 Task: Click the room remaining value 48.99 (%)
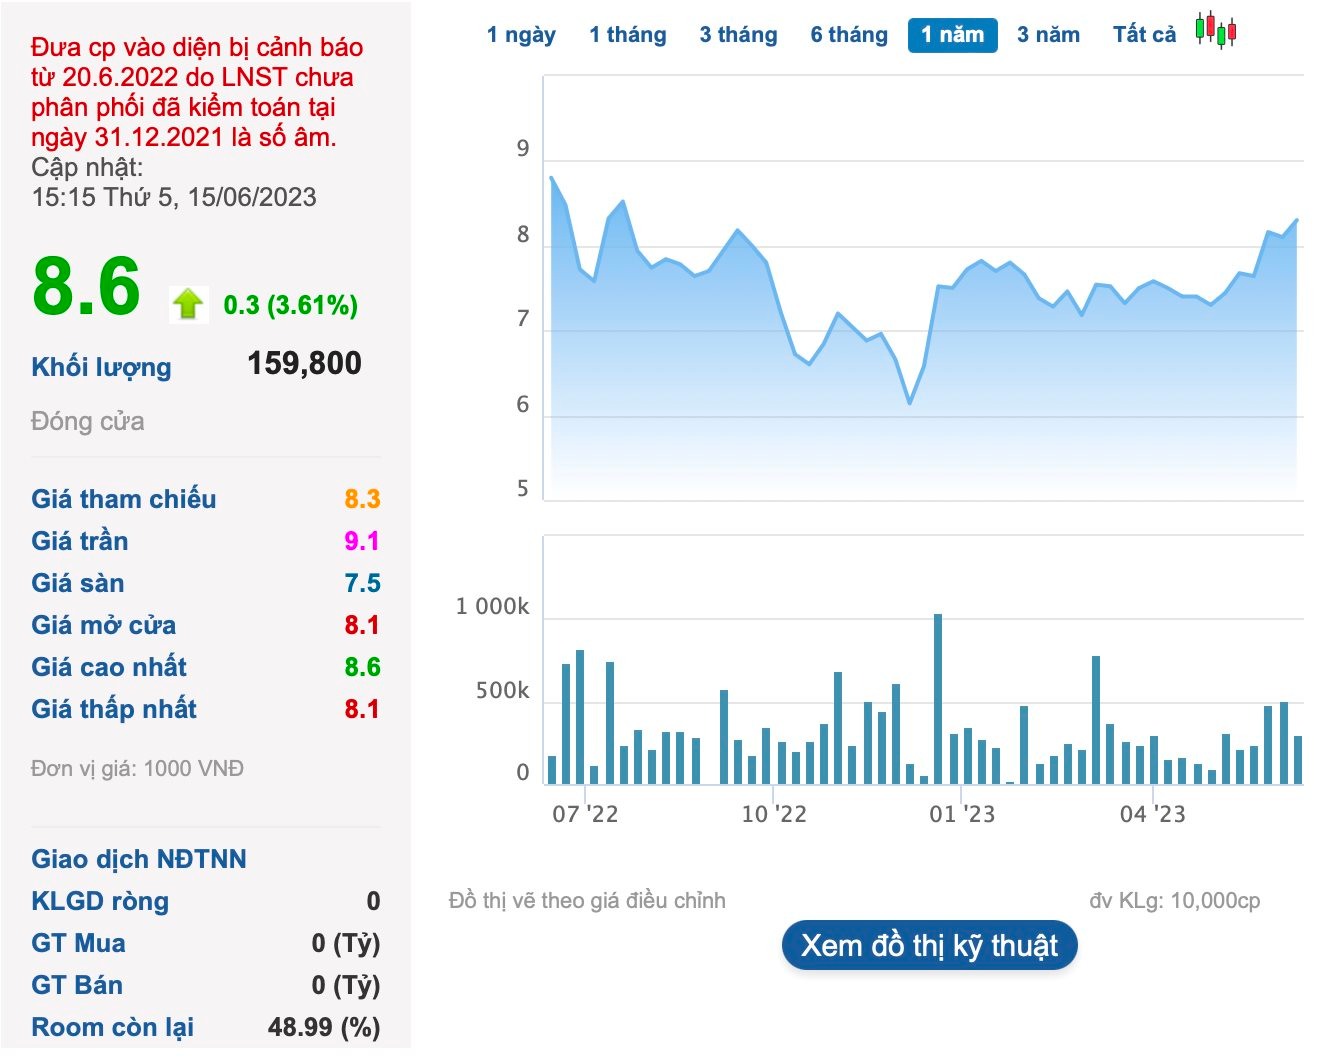pyautogui.click(x=324, y=1027)
